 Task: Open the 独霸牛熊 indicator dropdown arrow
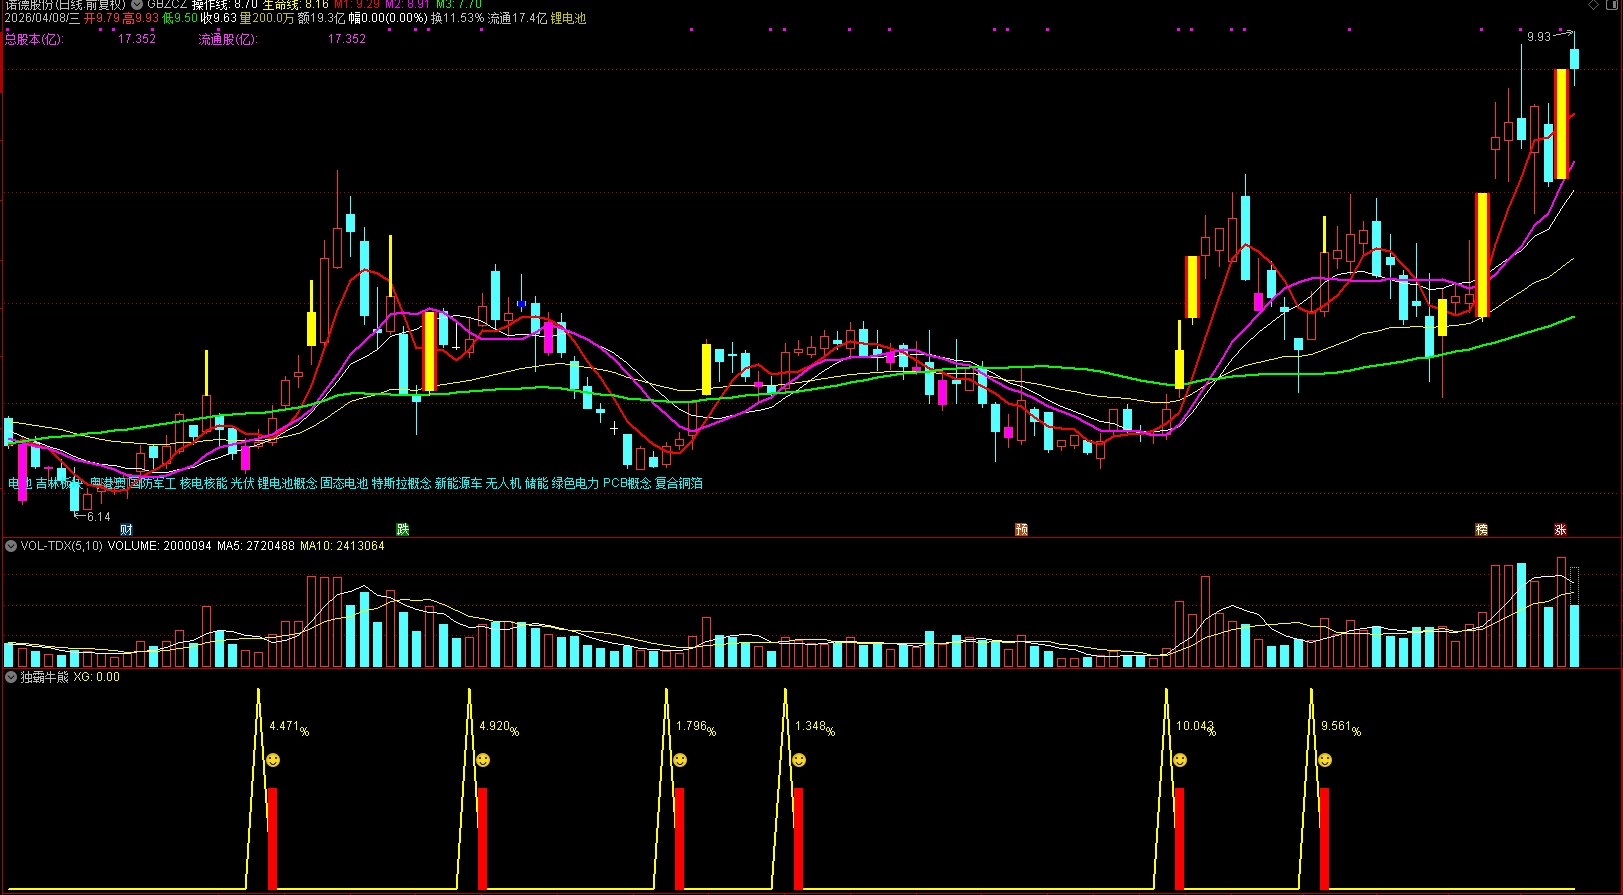(x=11, y=677)
